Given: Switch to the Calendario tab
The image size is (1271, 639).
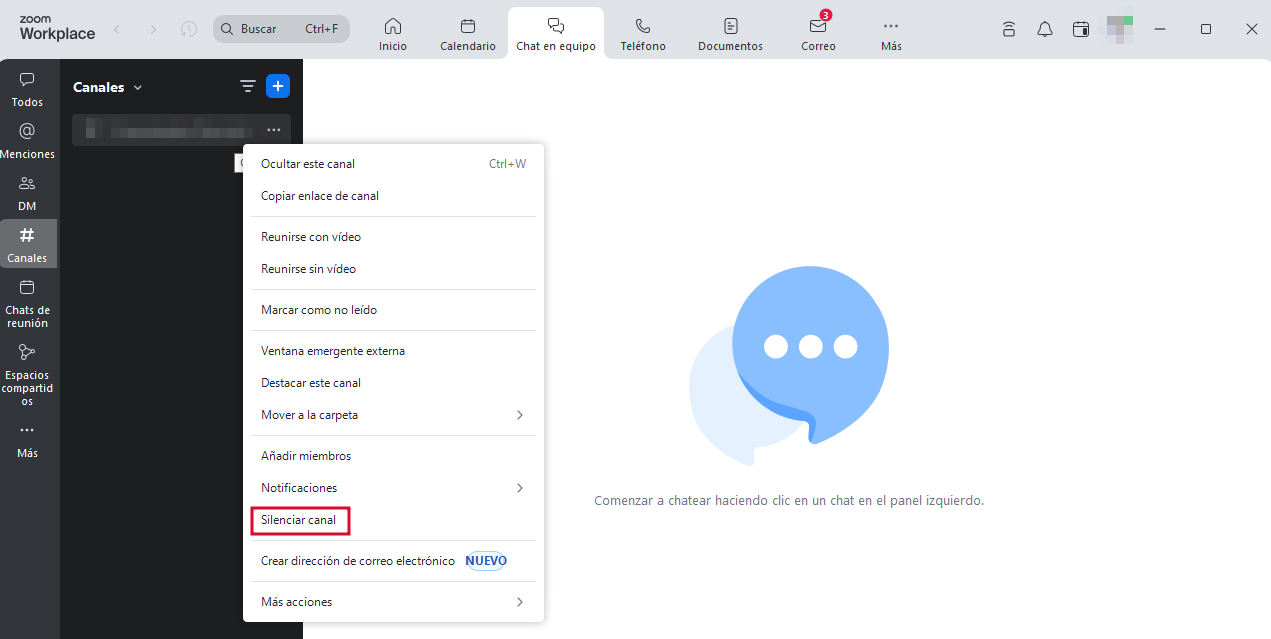Looking at the screenshot, I should [468, 33].
